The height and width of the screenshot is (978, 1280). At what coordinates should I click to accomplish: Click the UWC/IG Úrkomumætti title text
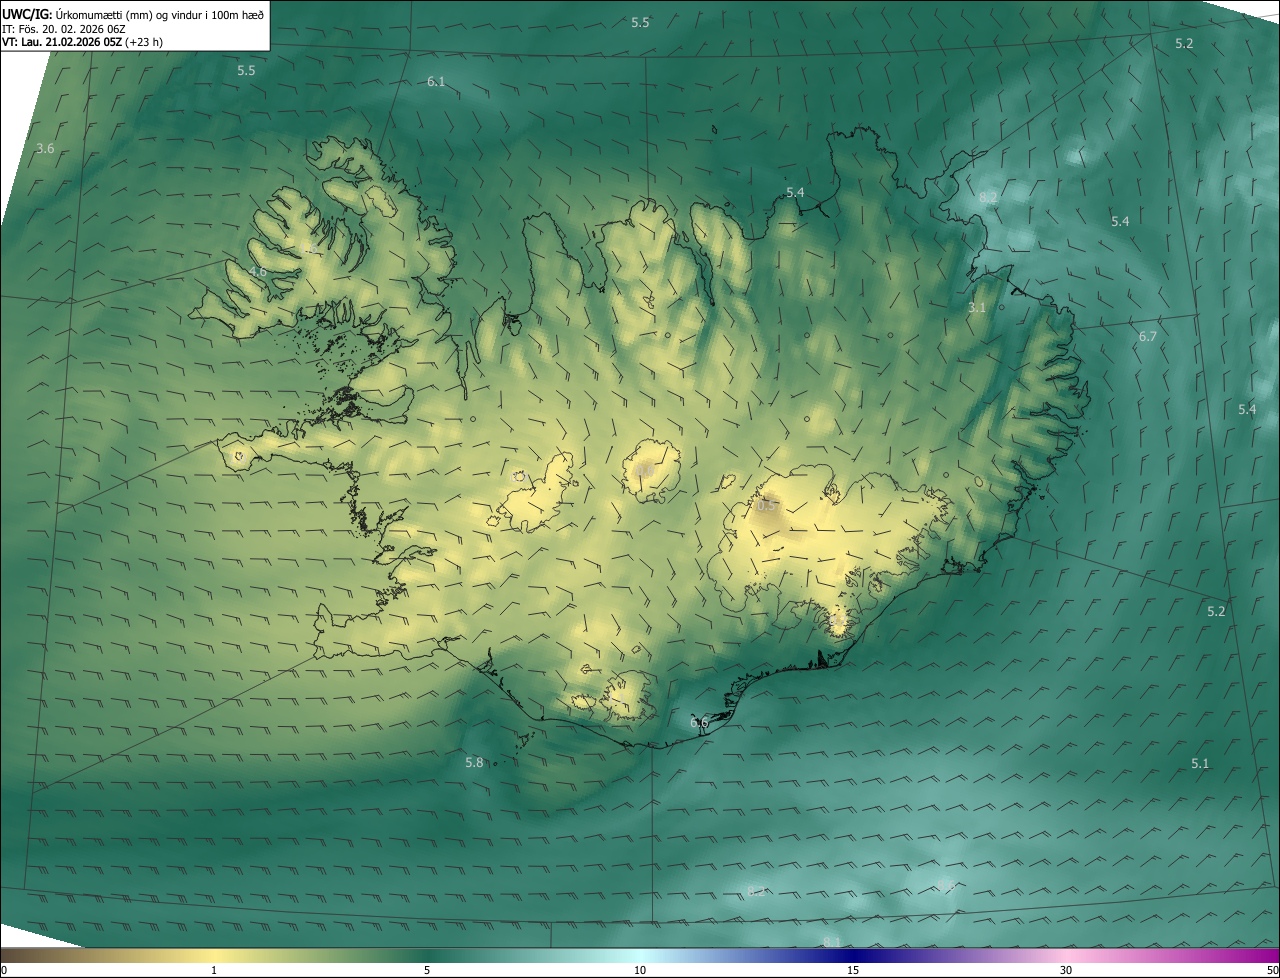[133, 14]
